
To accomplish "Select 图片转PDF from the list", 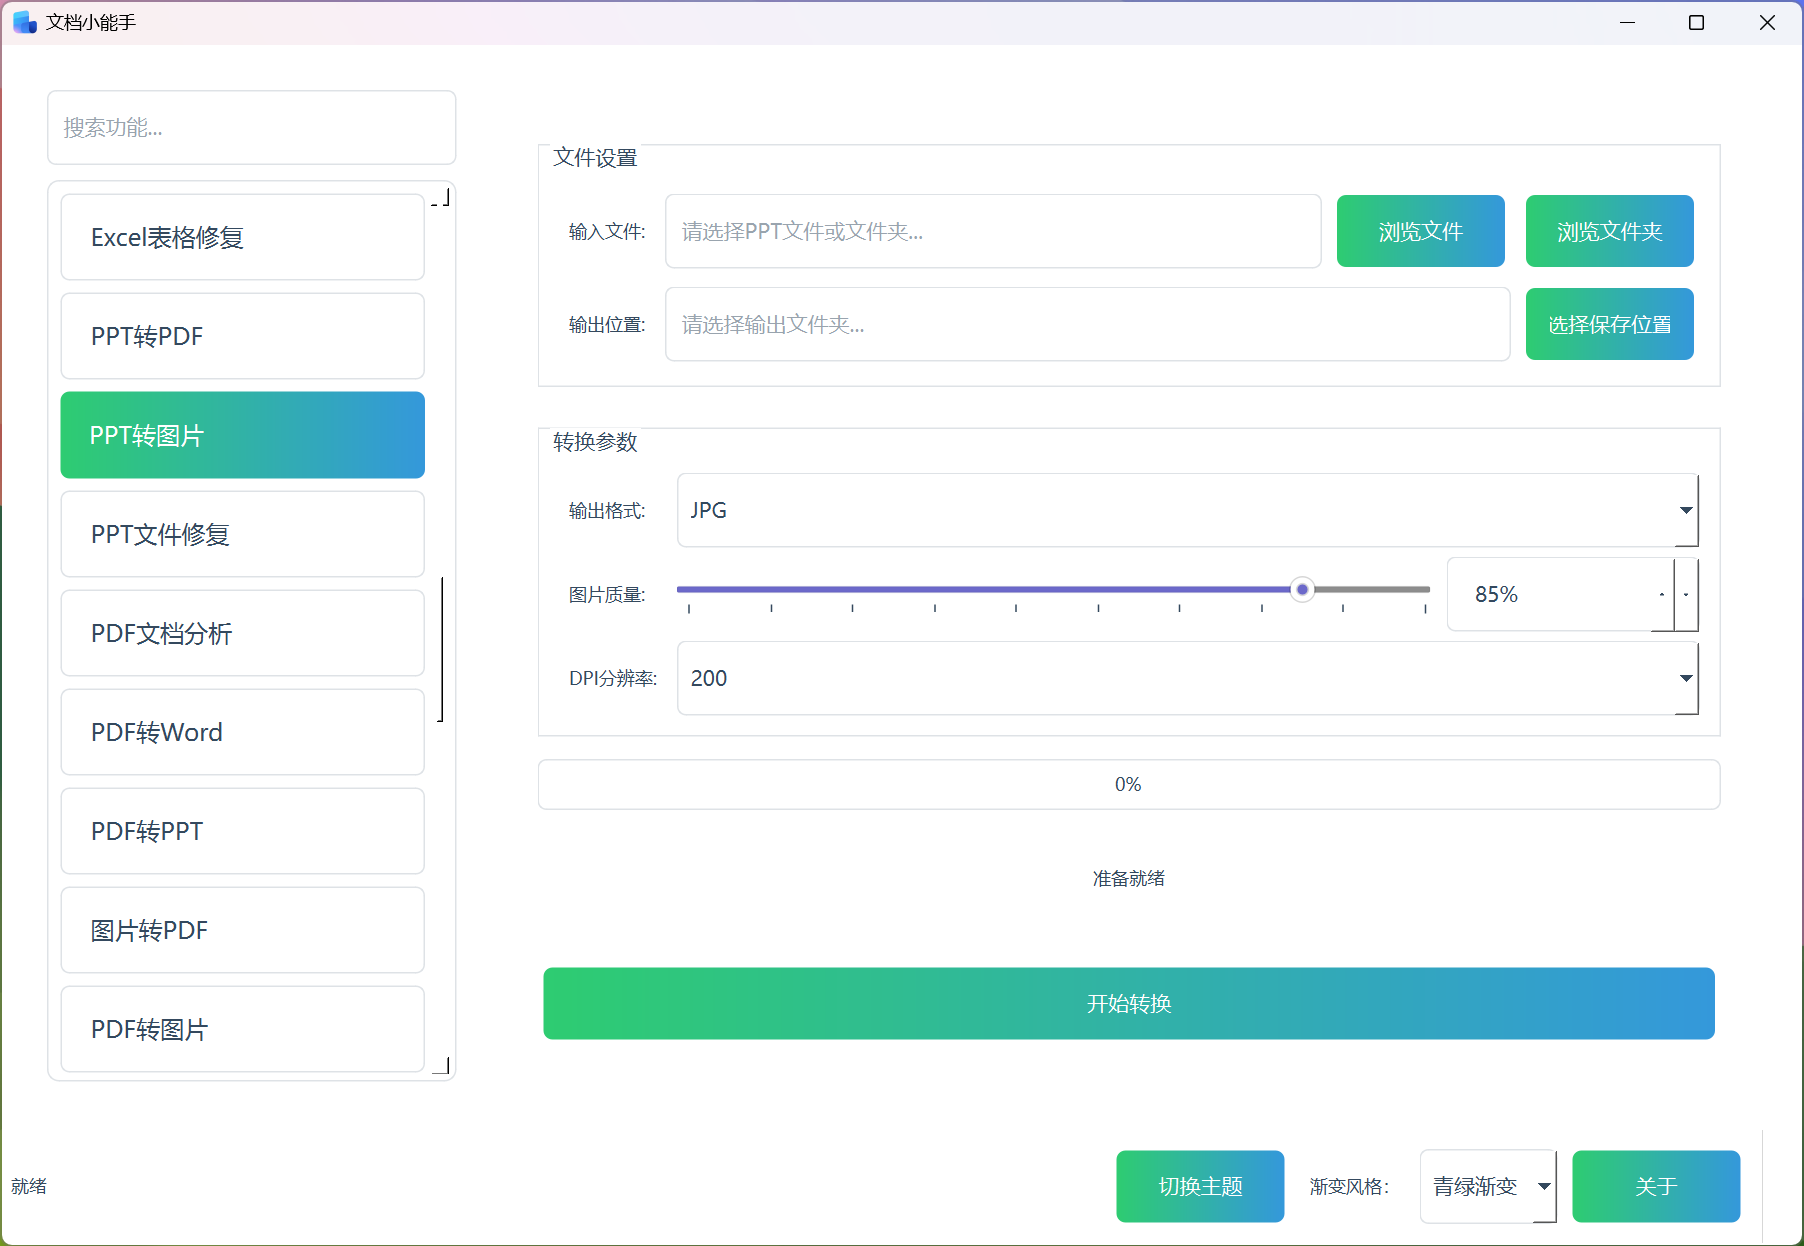I will coord(241,930).
